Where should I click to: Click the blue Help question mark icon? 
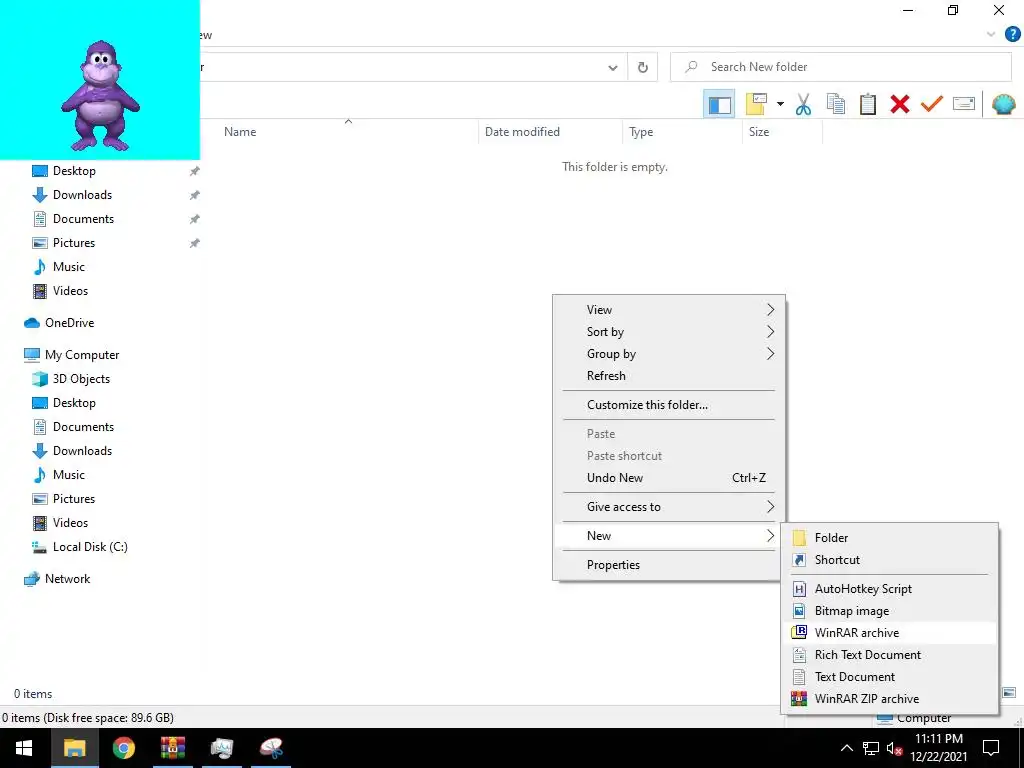pos(1012,34)
